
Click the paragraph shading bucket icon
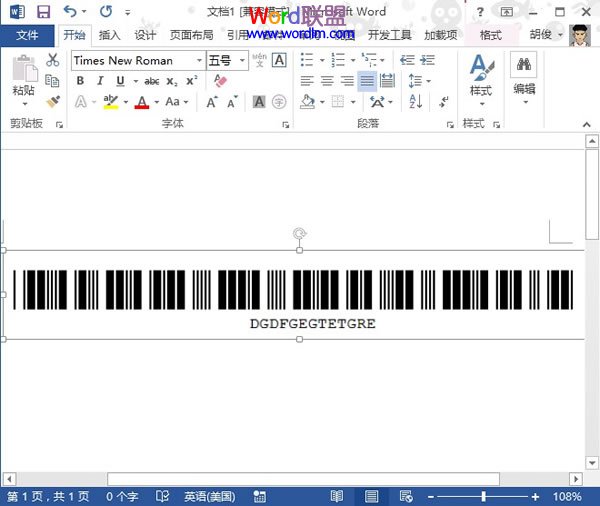point(306,102)
